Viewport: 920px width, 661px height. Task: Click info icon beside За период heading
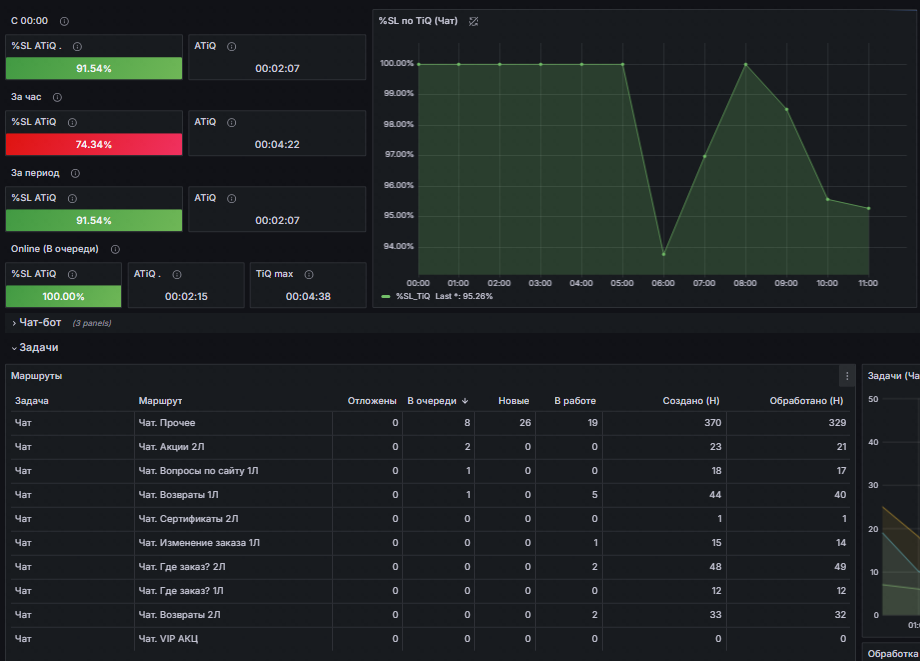click(75, 173)
